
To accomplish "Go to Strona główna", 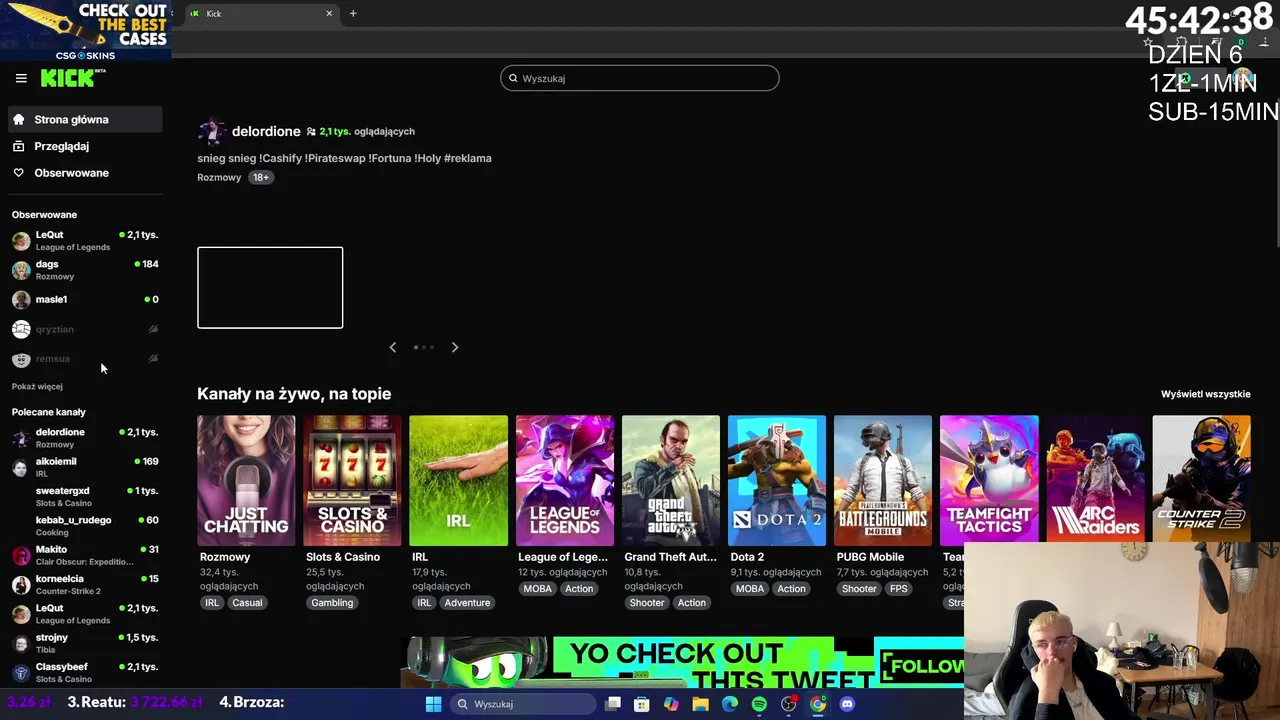I will (x=85, y=119).
